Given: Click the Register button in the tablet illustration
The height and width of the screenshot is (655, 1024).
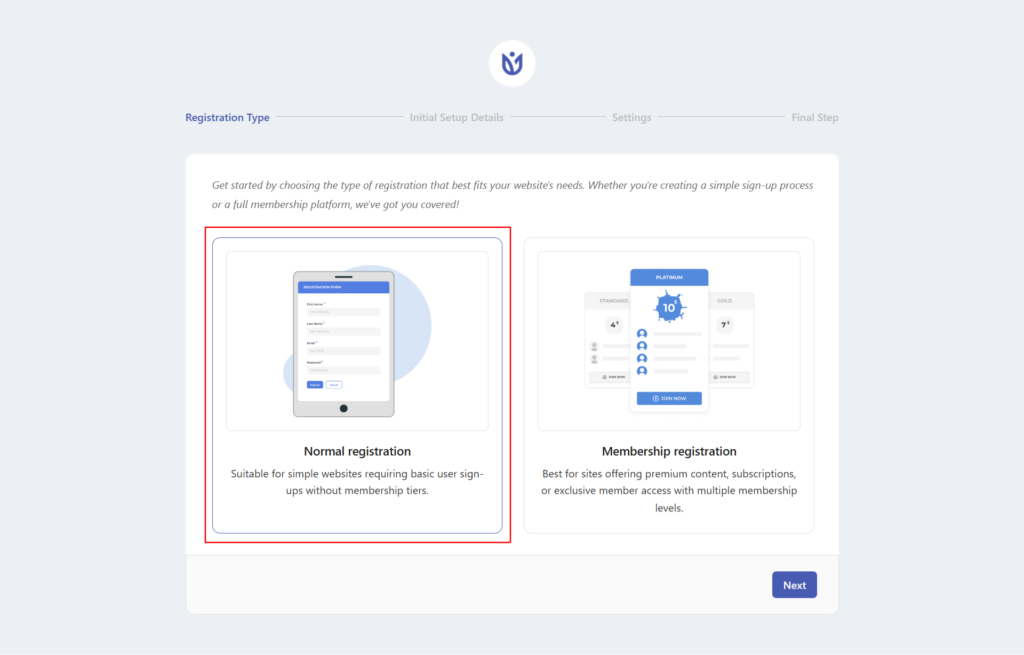Looking at the screenshot, I should (x=315, y=385).
